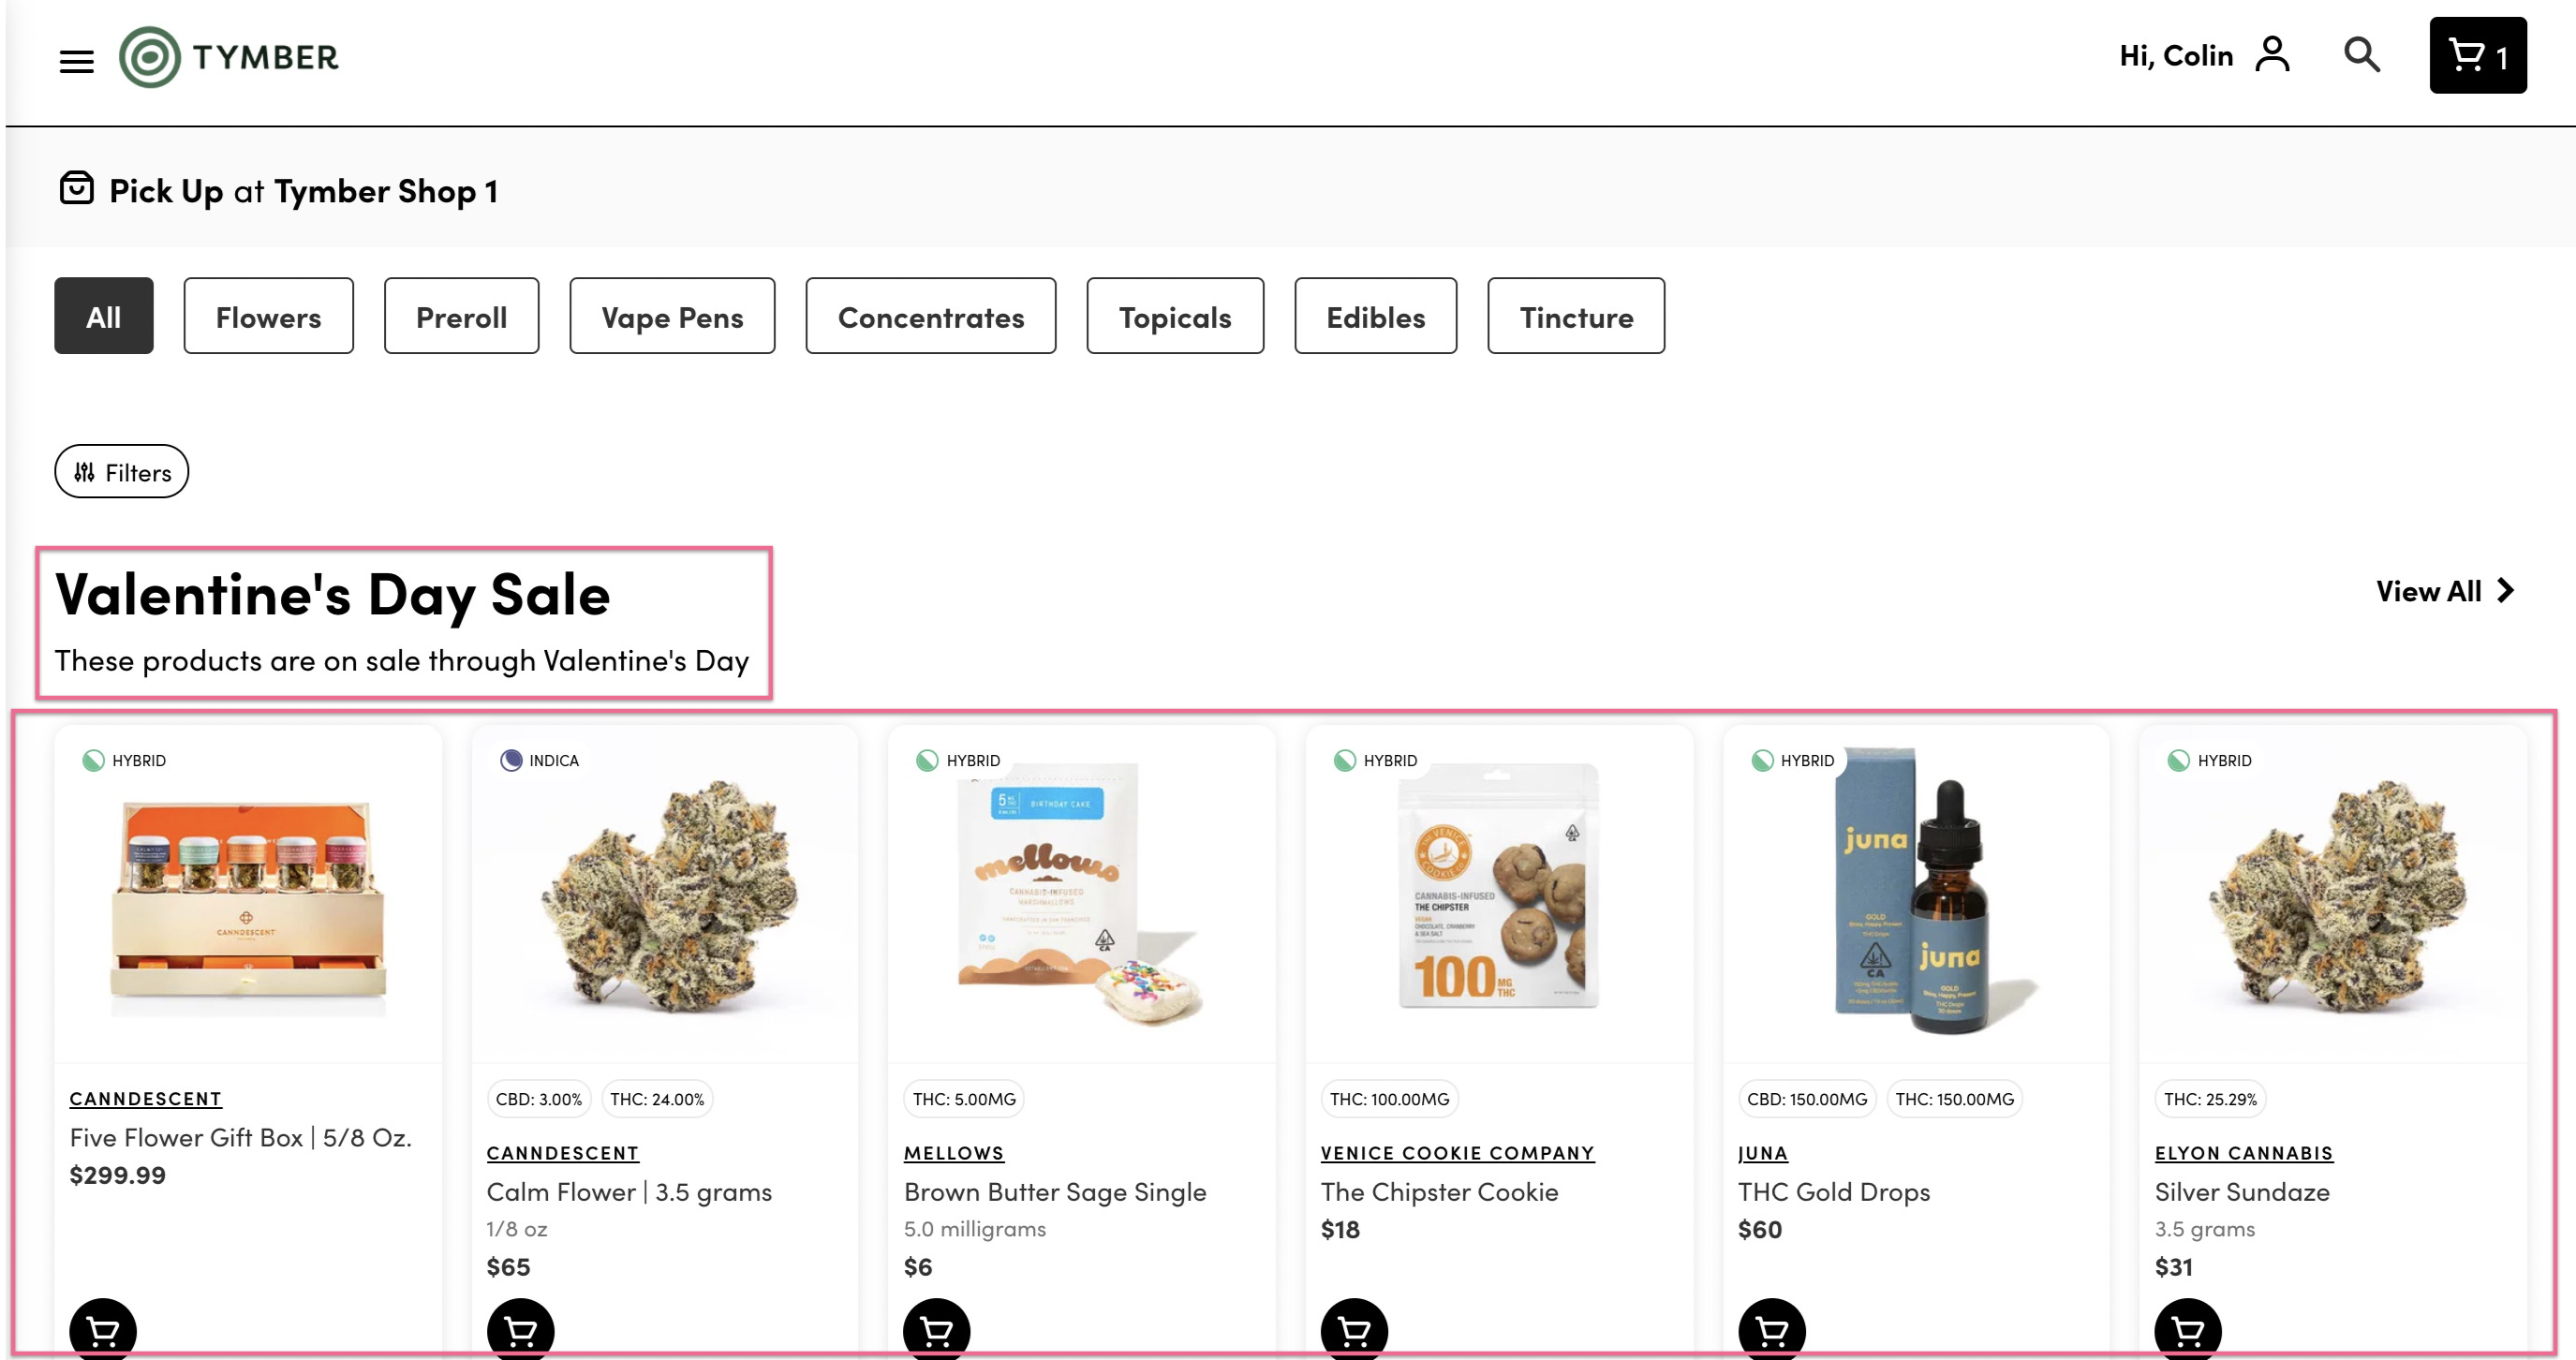
Task: Click the THC: 5.00MG tag
Action: click(964, 1098)
